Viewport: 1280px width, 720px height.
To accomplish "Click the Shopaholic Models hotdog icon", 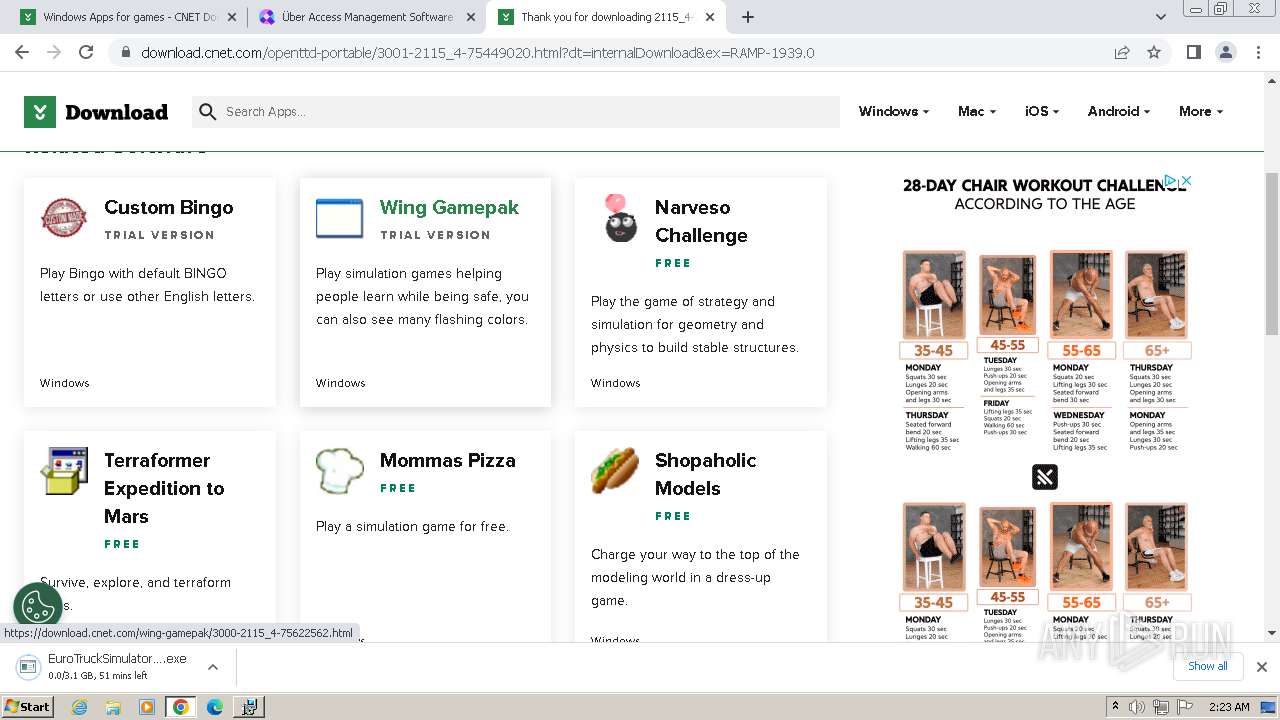I will [x=615, y=470].
